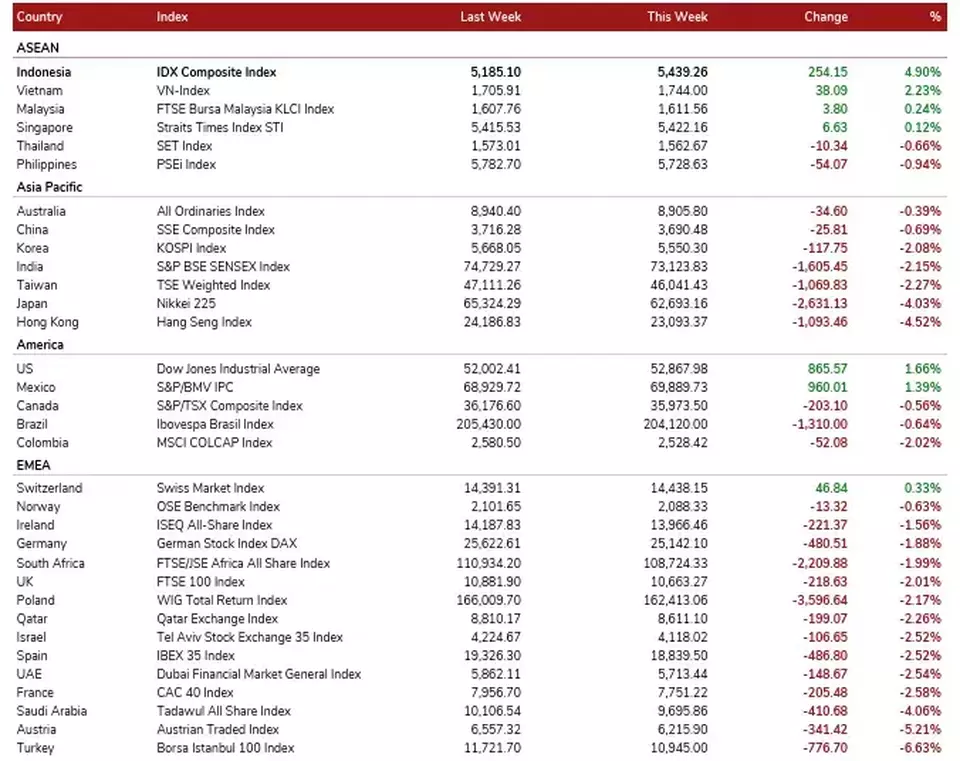Select the America section heading

click(x=40, y=344)
